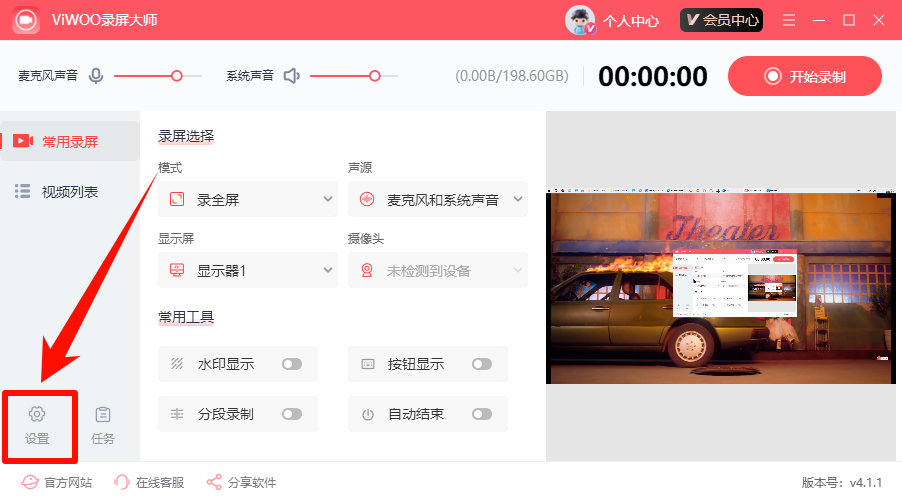The image size is (902, 502).
Task: Click the 官方网站 planet icon
Action: [30, 482]
